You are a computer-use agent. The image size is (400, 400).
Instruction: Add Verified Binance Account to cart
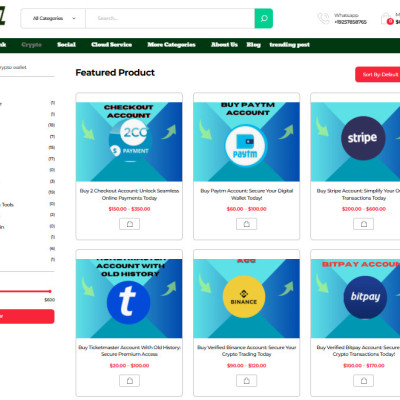(247, 381)
